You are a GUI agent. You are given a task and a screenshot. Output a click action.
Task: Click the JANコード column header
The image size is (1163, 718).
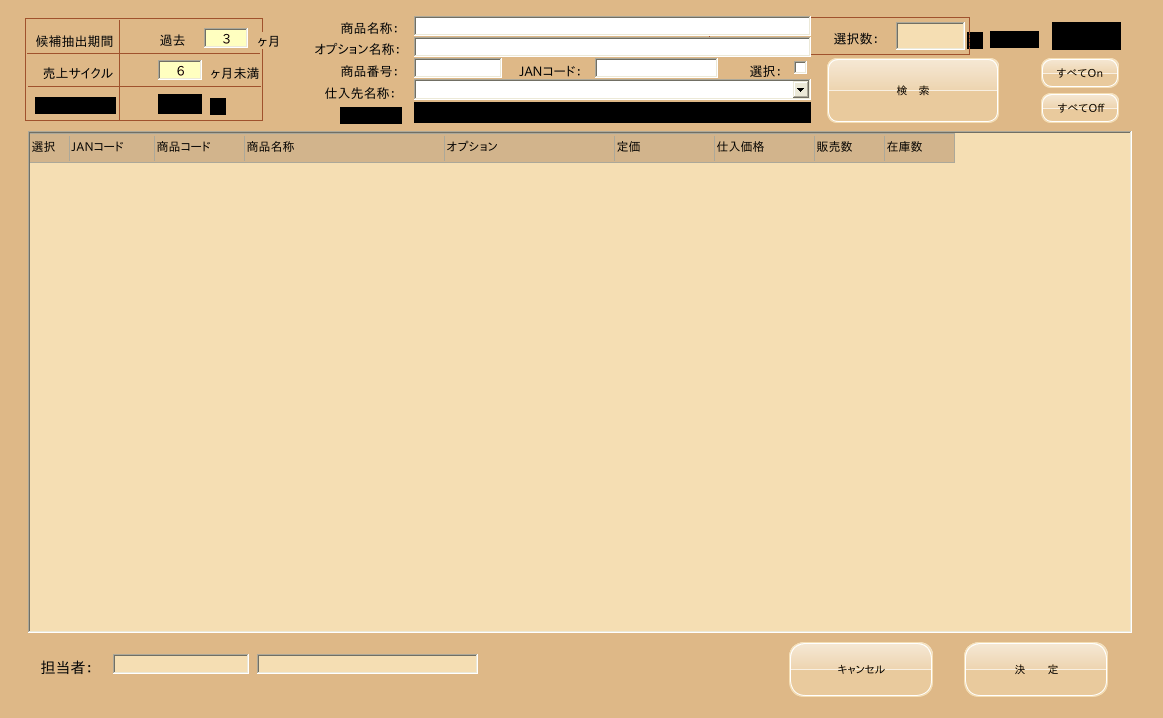pos(111,148)
